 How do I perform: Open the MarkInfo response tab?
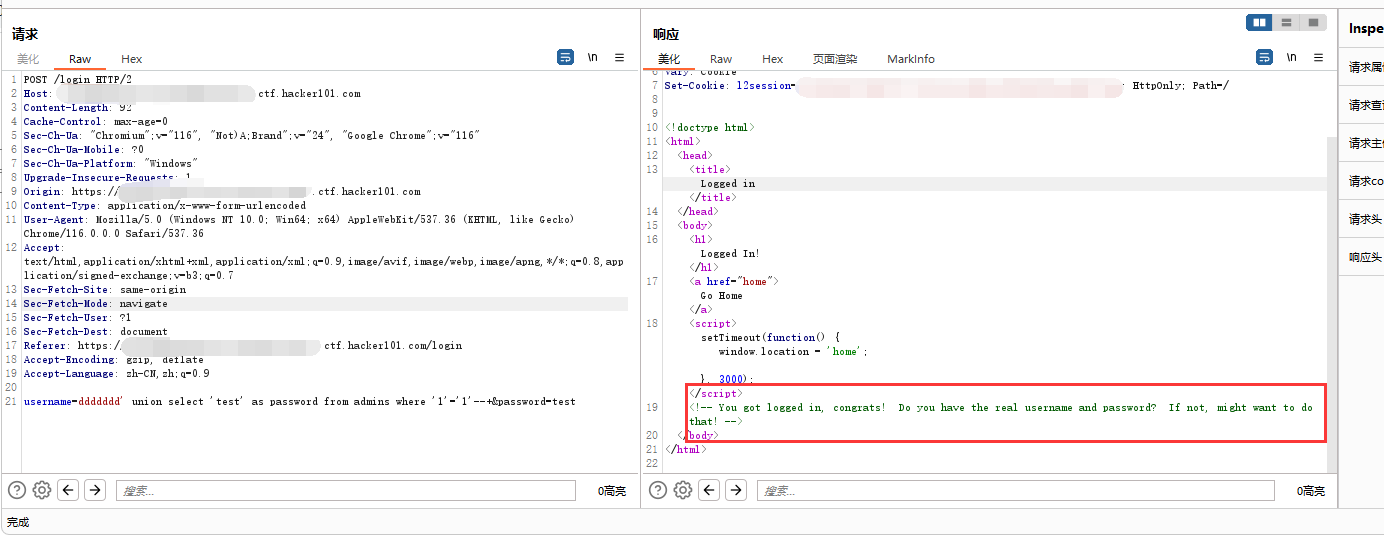tap(911, 59)
